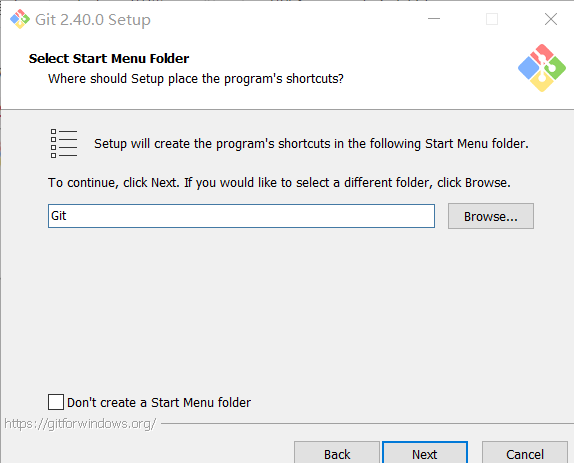574x463 pixels.
Task: Click the shortcut list icon
Action: coord(64,143)
